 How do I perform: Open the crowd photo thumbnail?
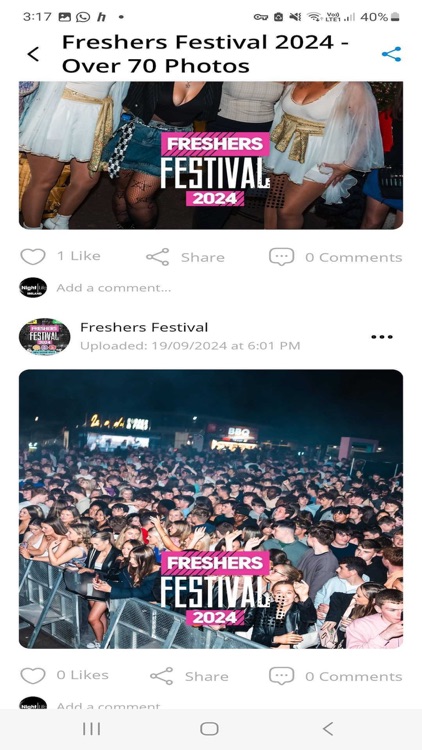pos(211,509)
